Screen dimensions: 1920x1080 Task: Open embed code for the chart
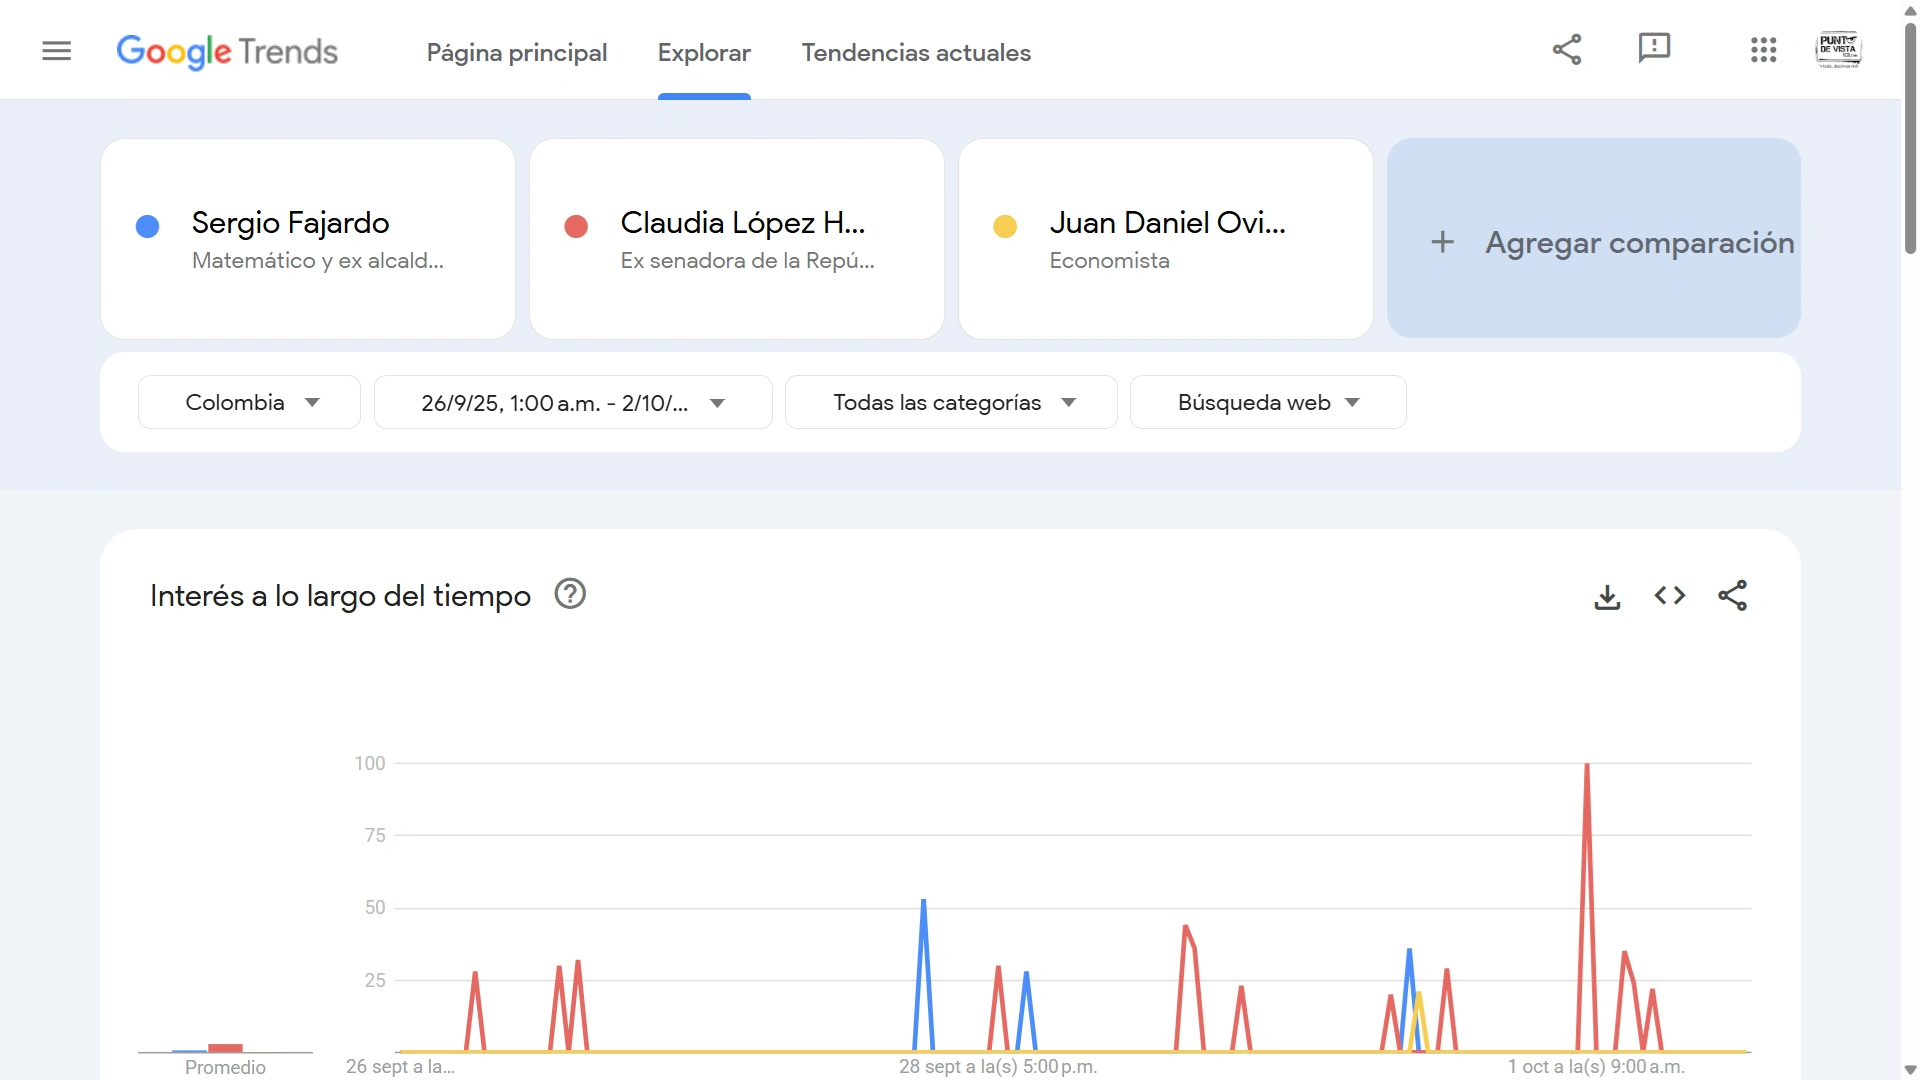1670,596
